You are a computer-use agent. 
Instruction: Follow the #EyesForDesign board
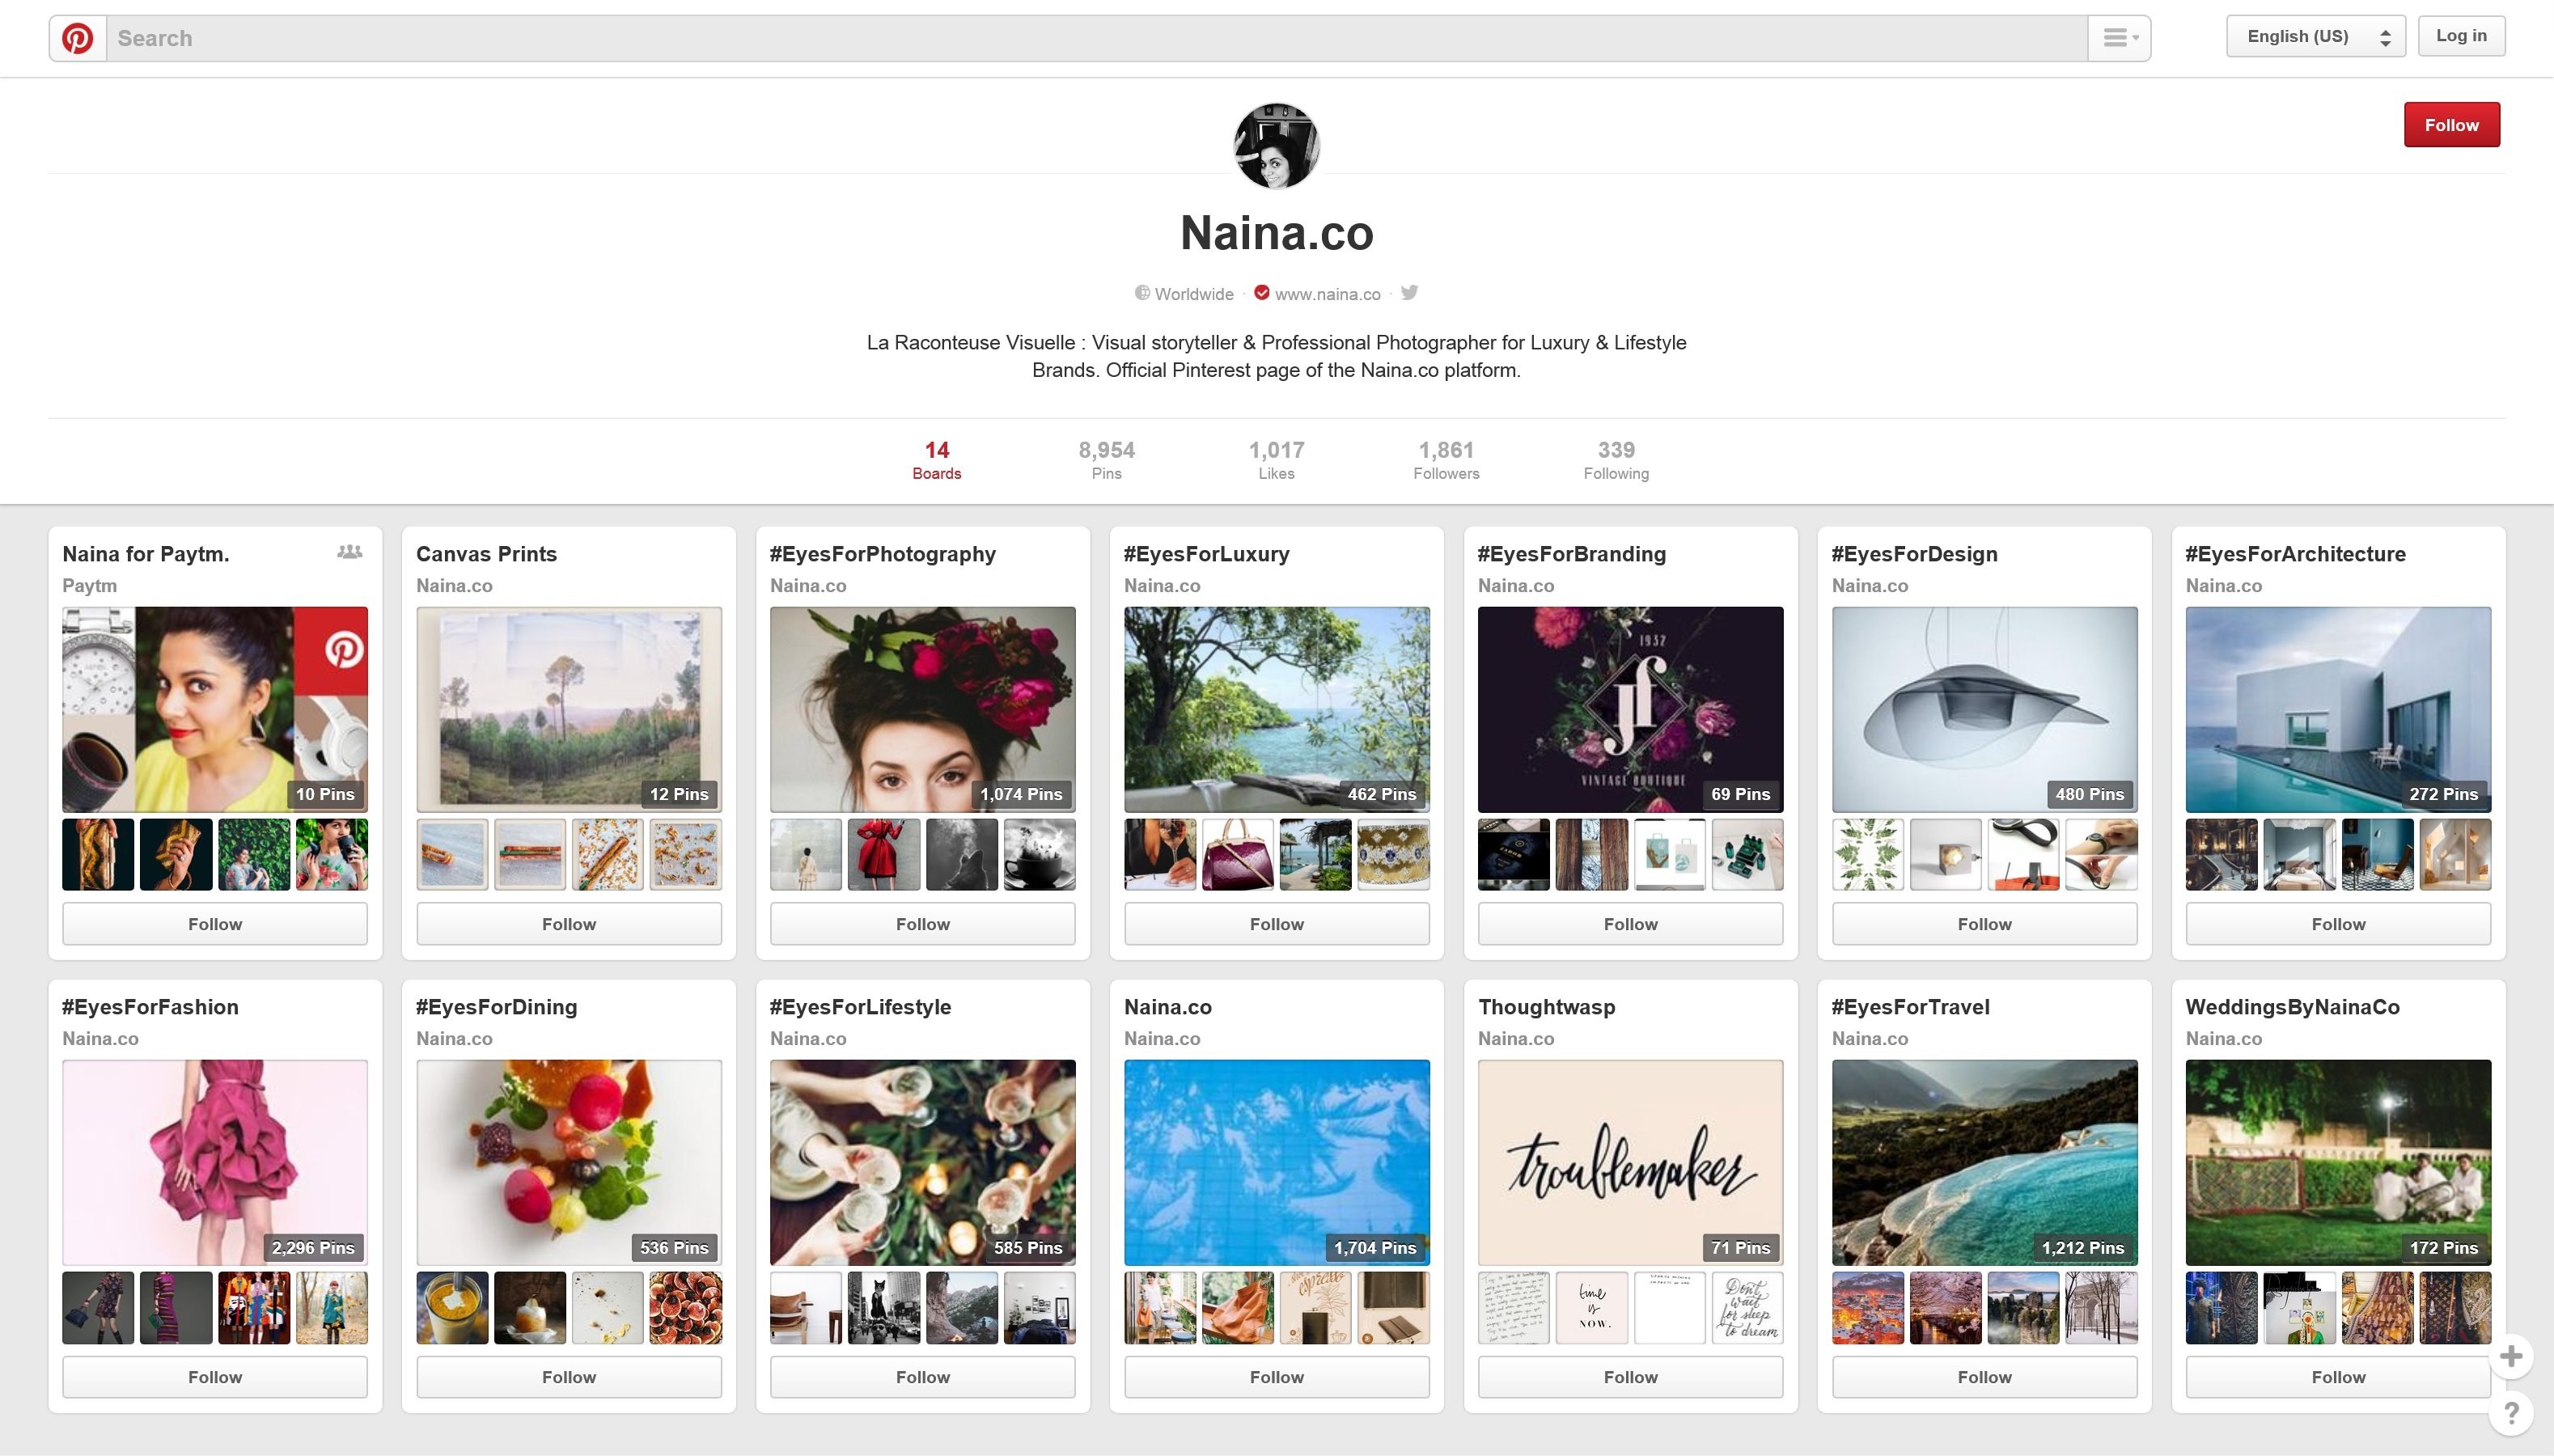tap(1985, 924)
